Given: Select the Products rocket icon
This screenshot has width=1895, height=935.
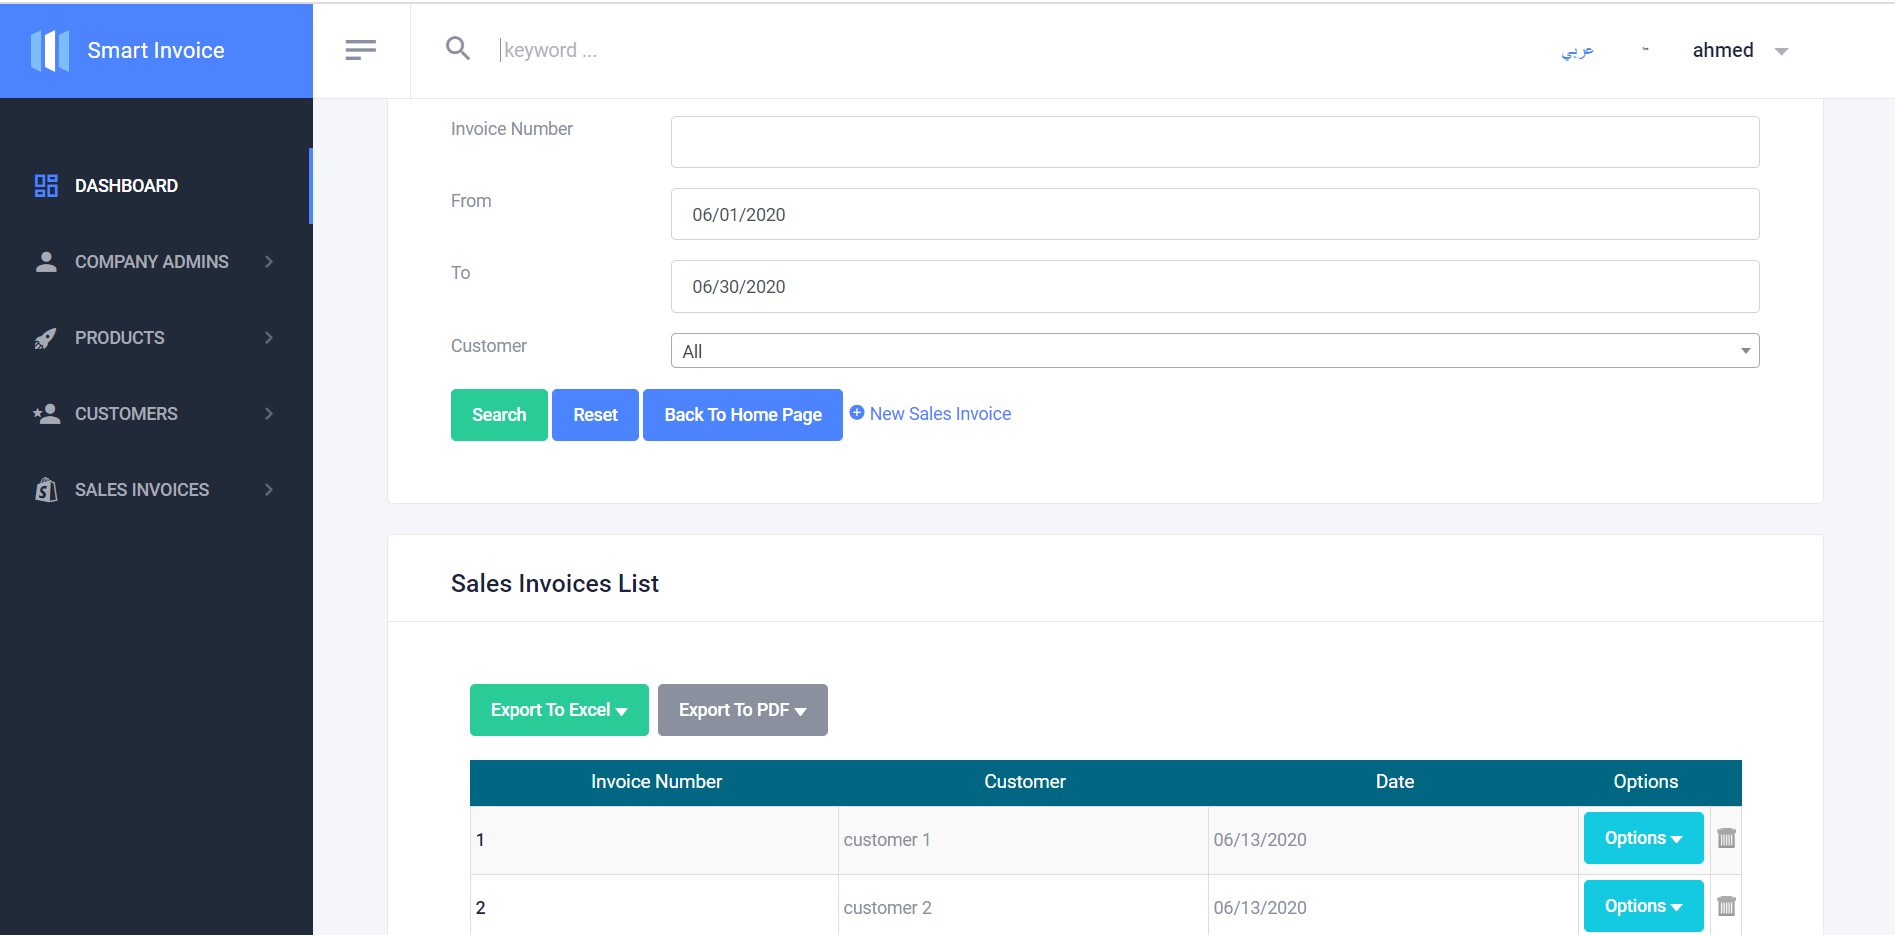Looking at the screenshot, I should point(45,337).
